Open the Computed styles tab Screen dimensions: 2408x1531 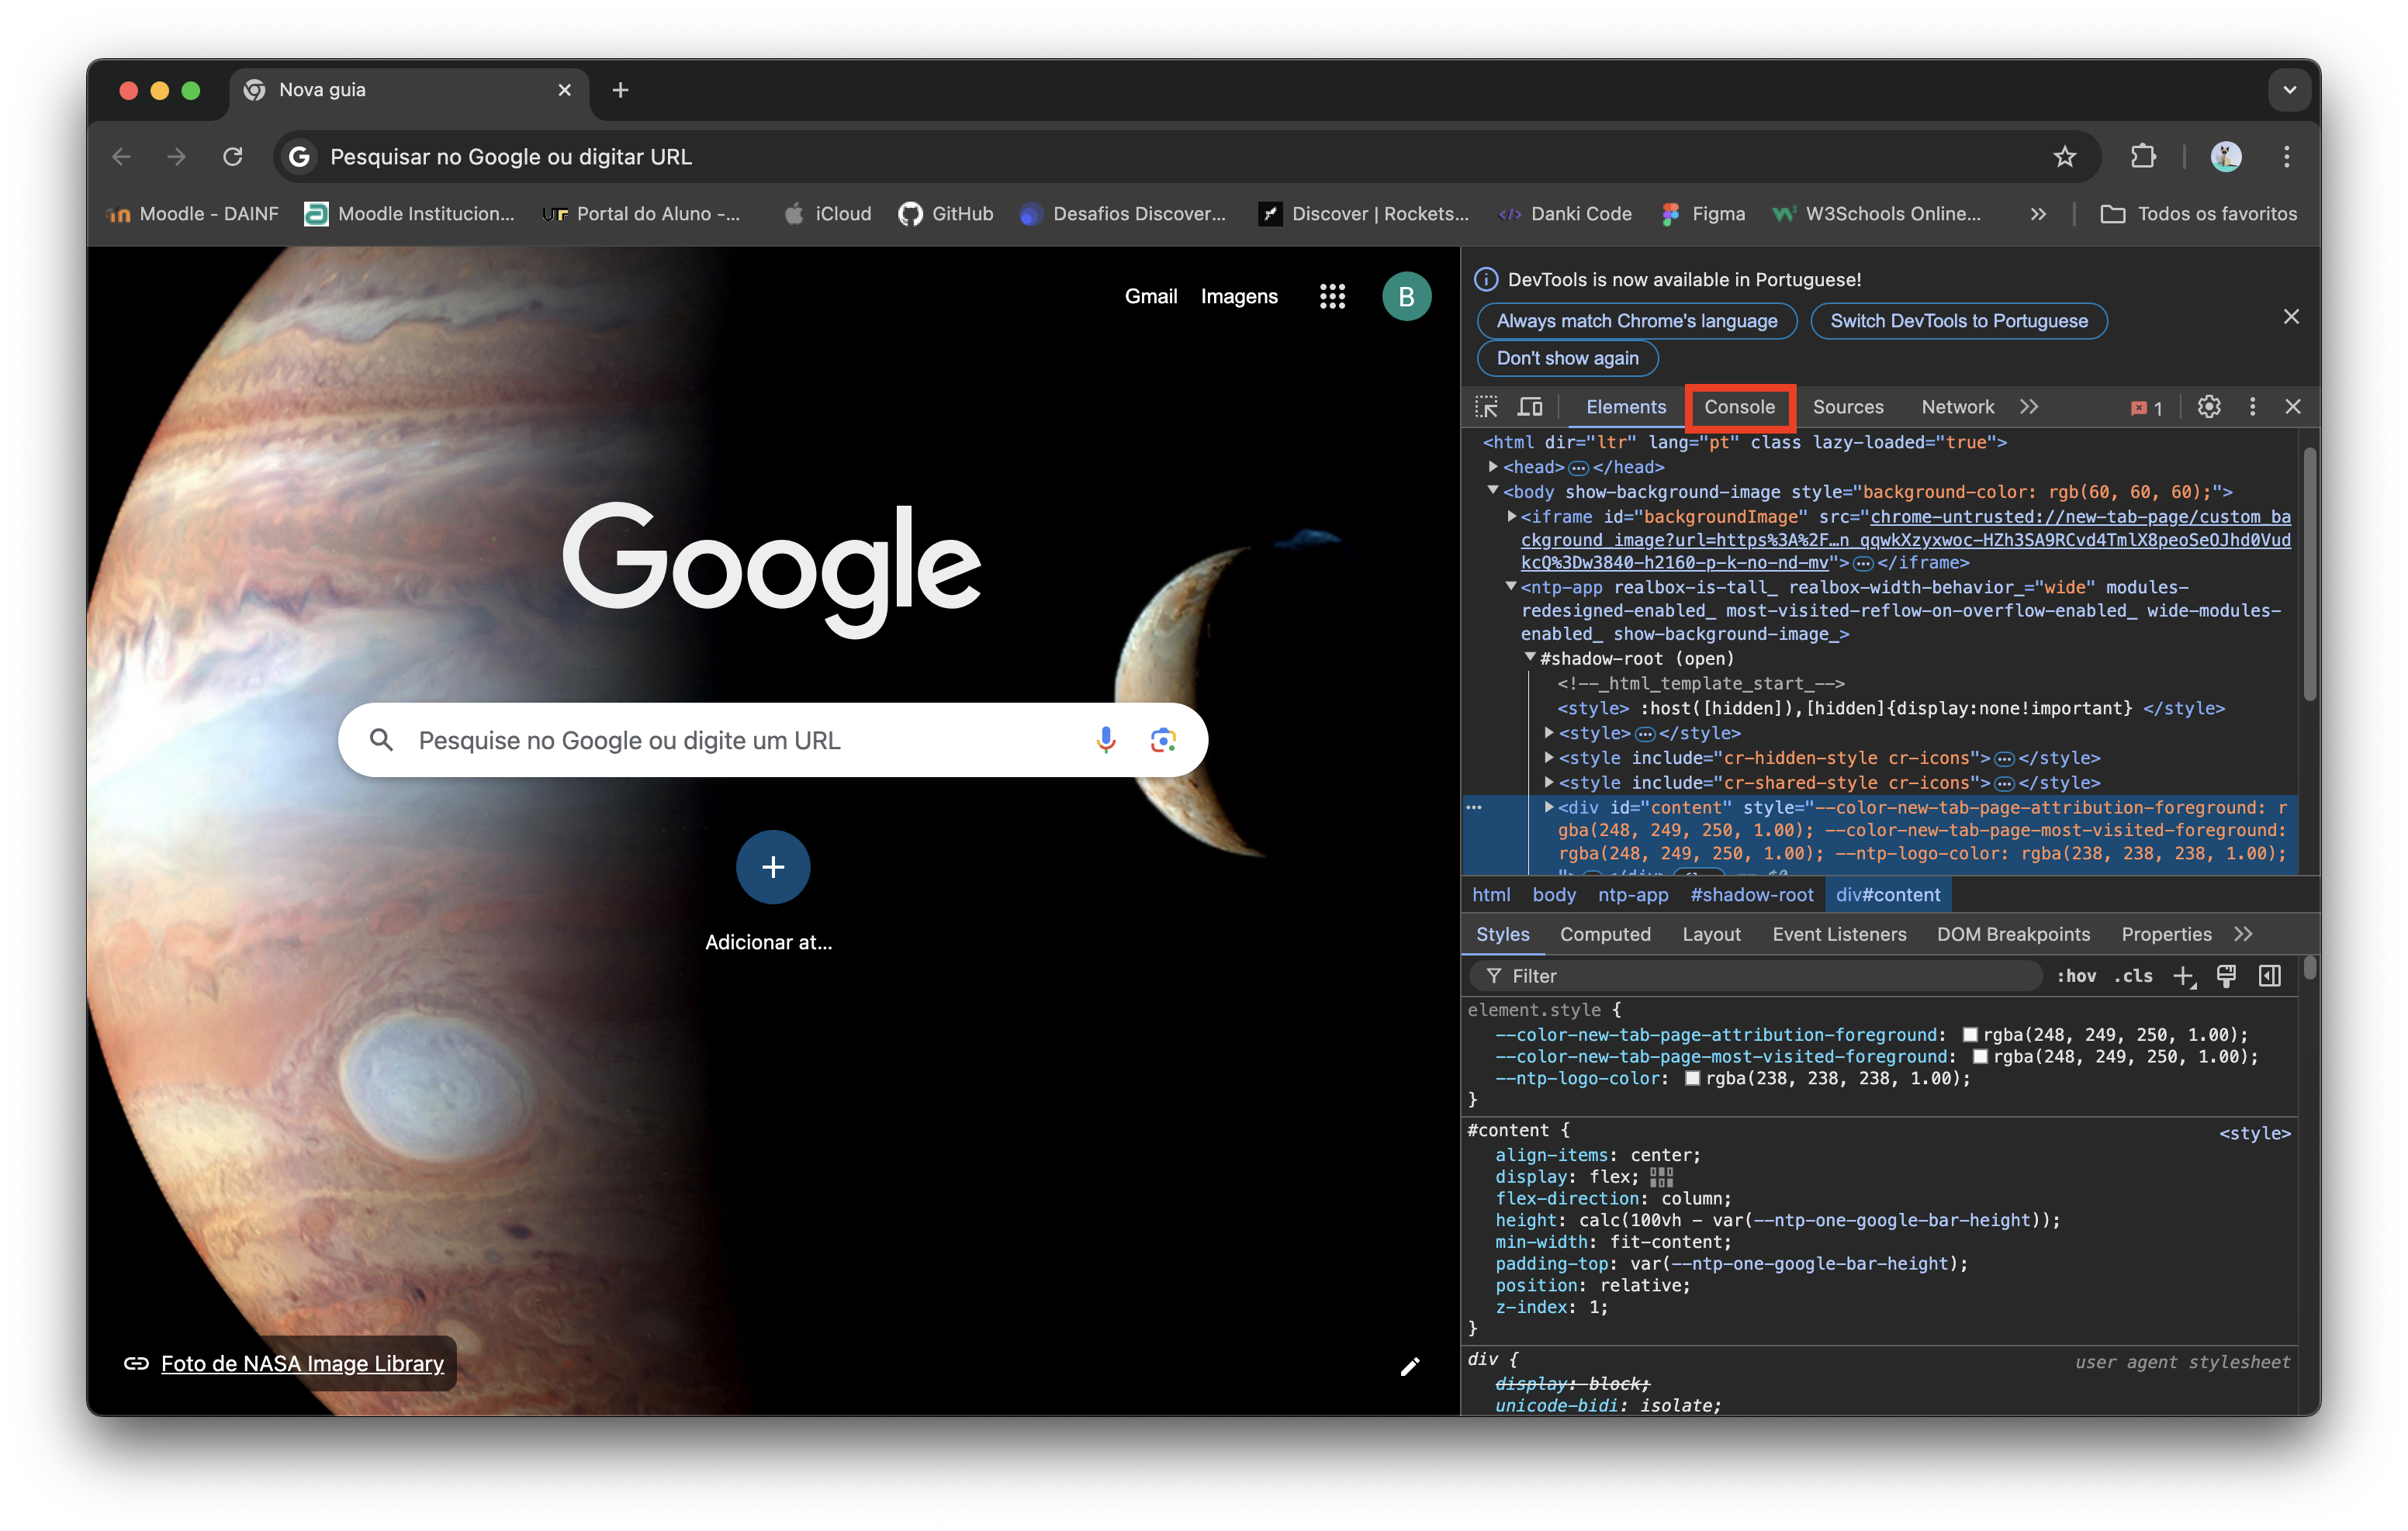tap(1604, 934)
